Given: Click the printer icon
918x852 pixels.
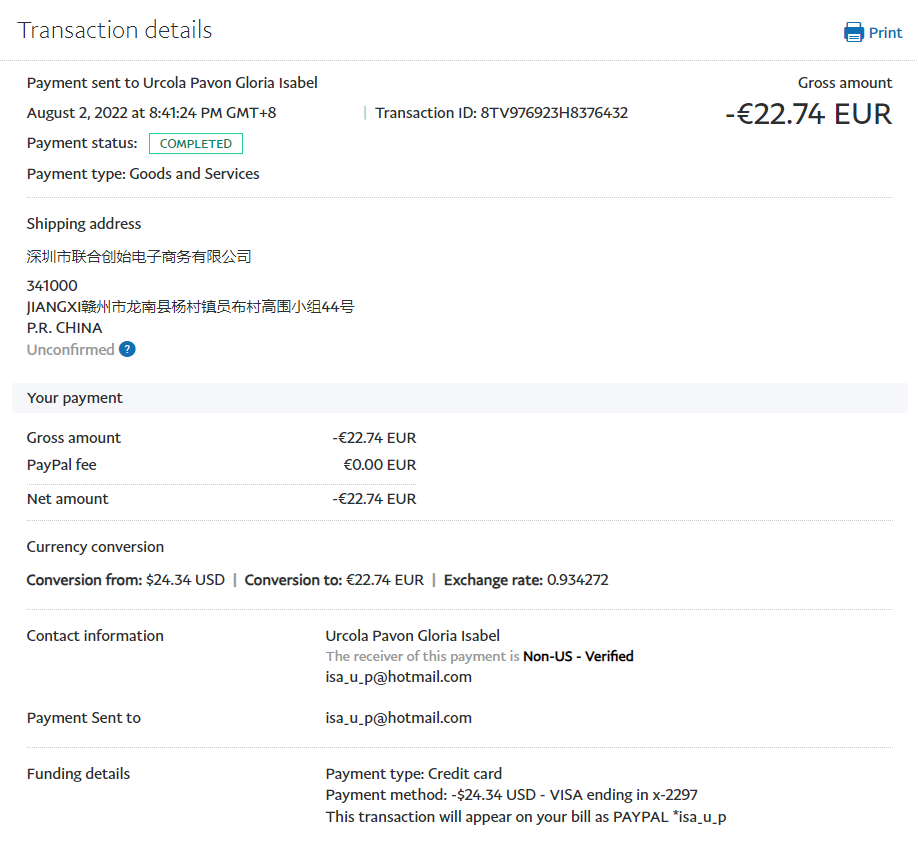Looking at the screenshot, I should click(853, 32).
